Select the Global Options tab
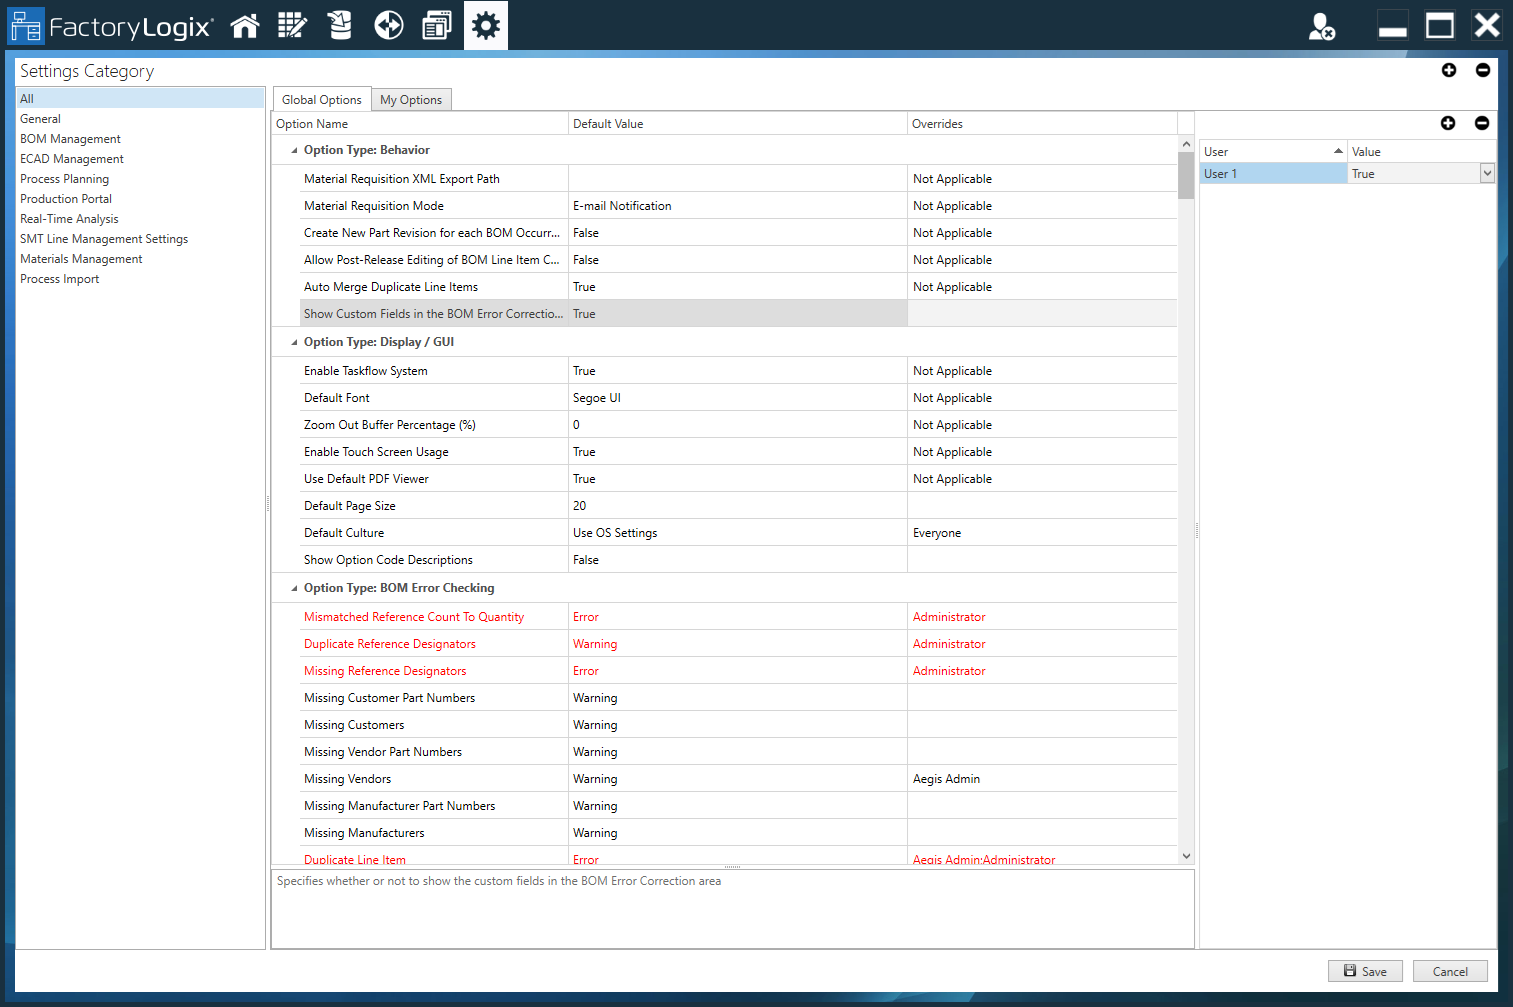 [x=321, y=99]
